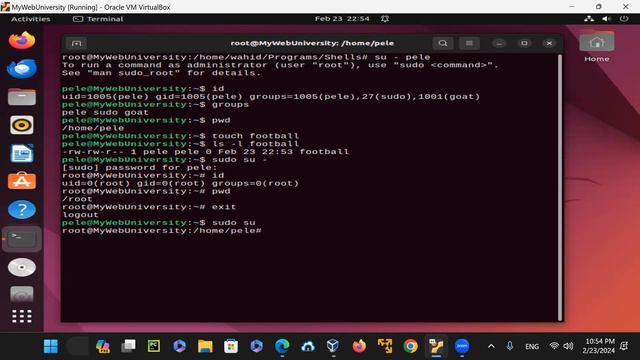Launch PyCharm from Windows taskbar

point(154,347)
